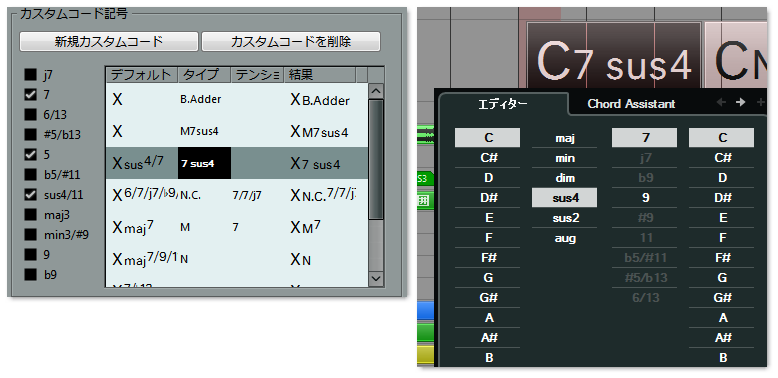778x378 pixels.
Task: Click the デフォルト column header
Action: coord(142,75)
